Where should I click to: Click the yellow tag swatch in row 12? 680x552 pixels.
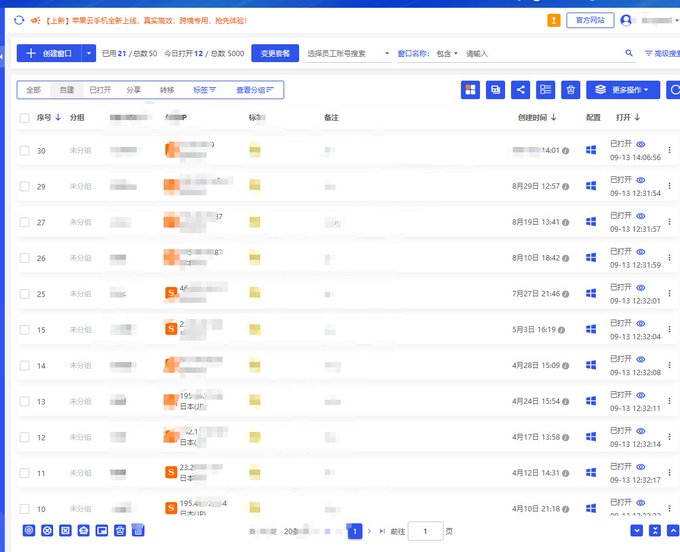pyautogui.click(x=255, y=437)
